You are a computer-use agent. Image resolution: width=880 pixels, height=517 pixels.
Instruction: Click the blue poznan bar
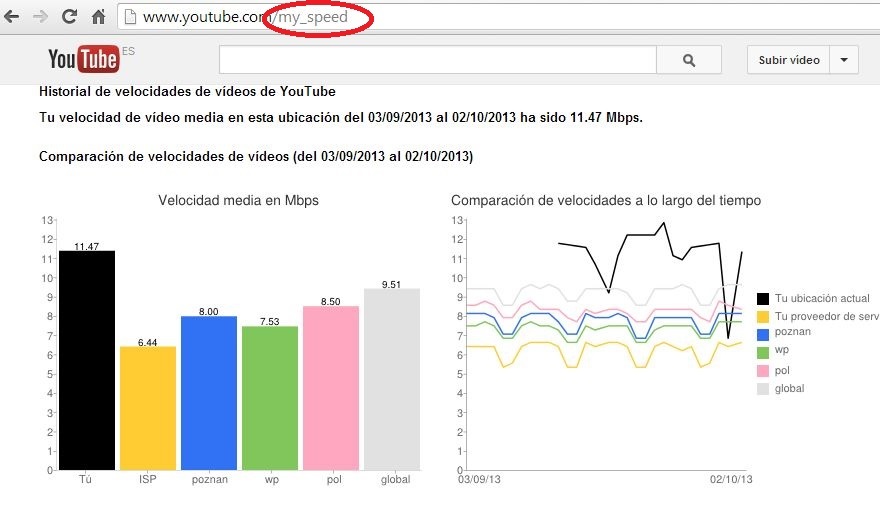[209, 393]
